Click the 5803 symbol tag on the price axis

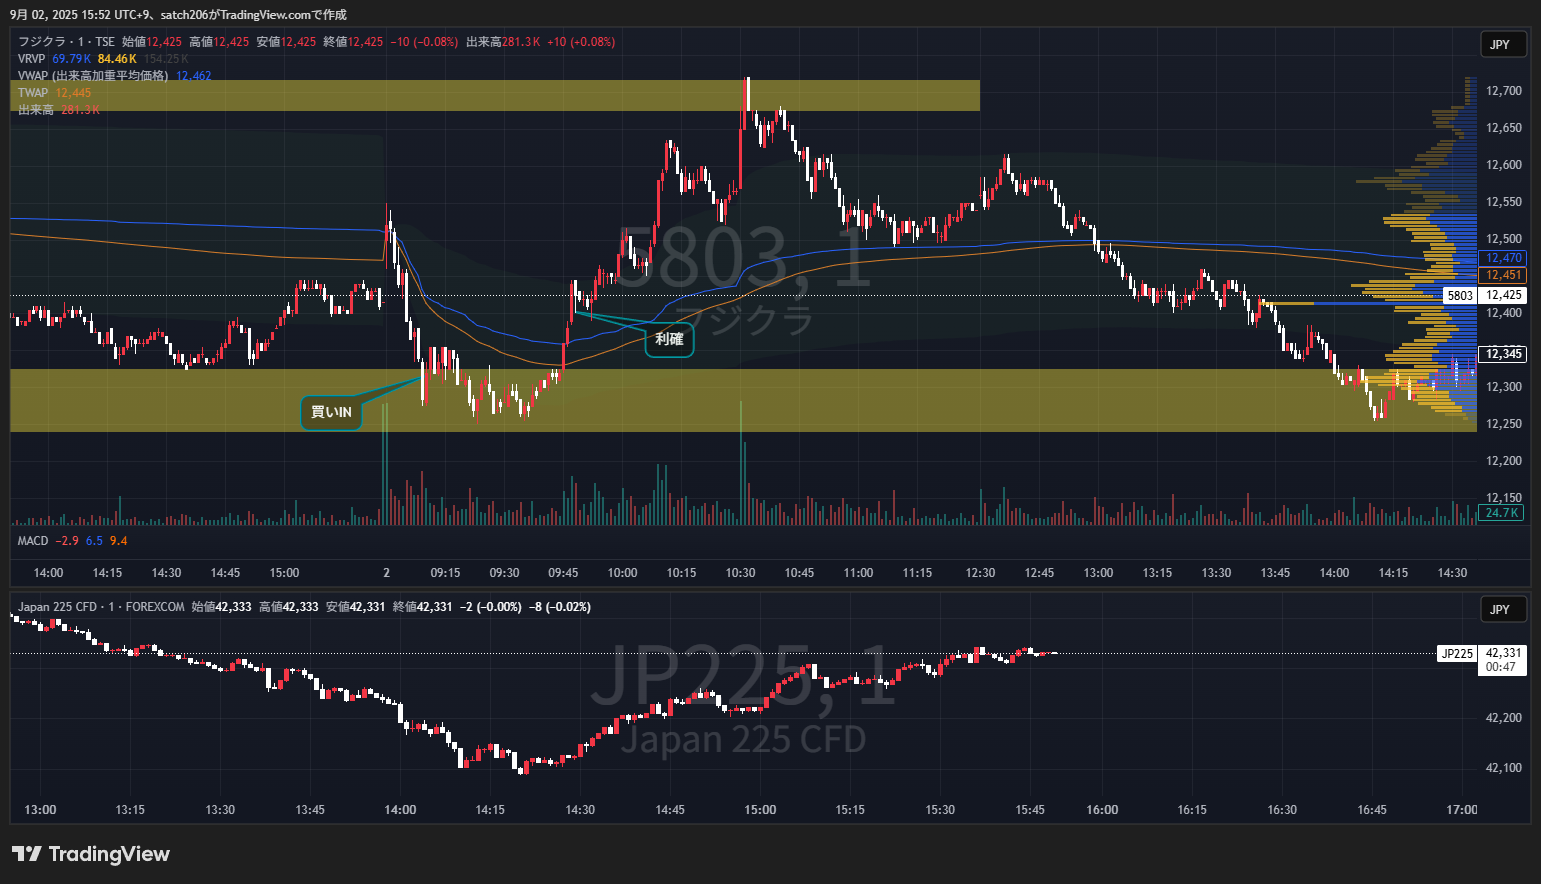(1460, 296)
